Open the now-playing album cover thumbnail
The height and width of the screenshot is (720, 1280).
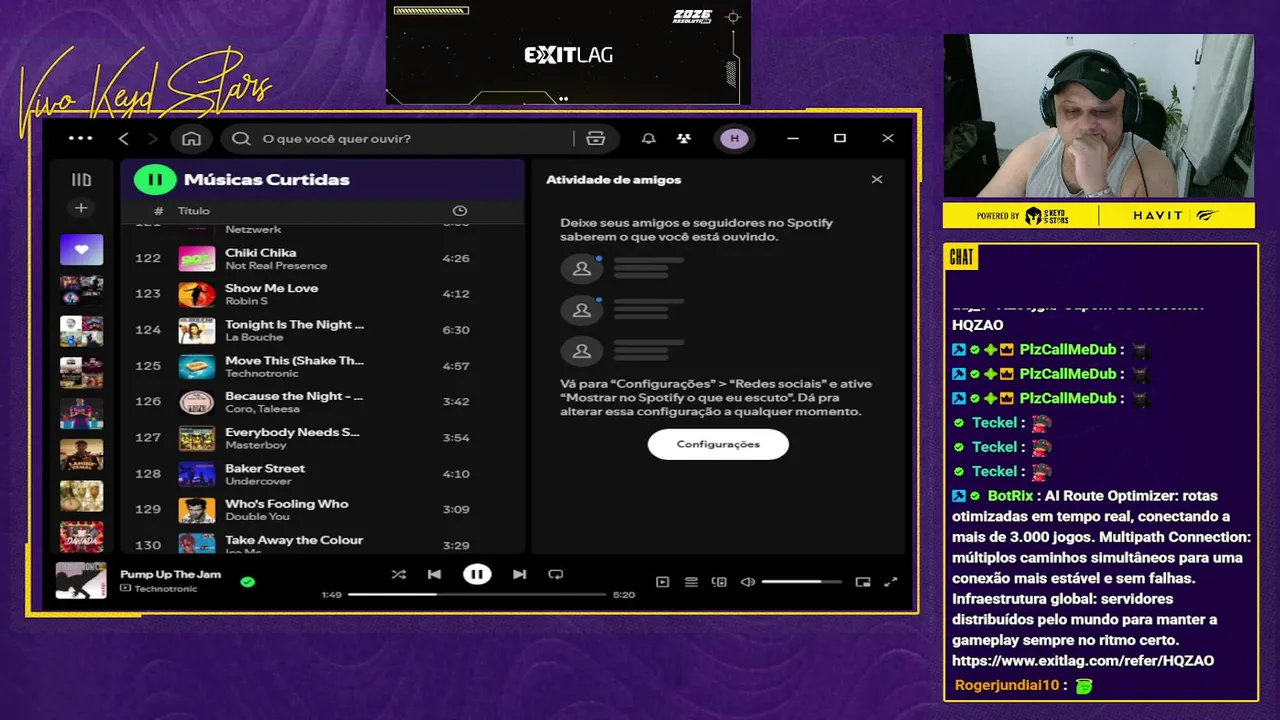coord(81,581)
